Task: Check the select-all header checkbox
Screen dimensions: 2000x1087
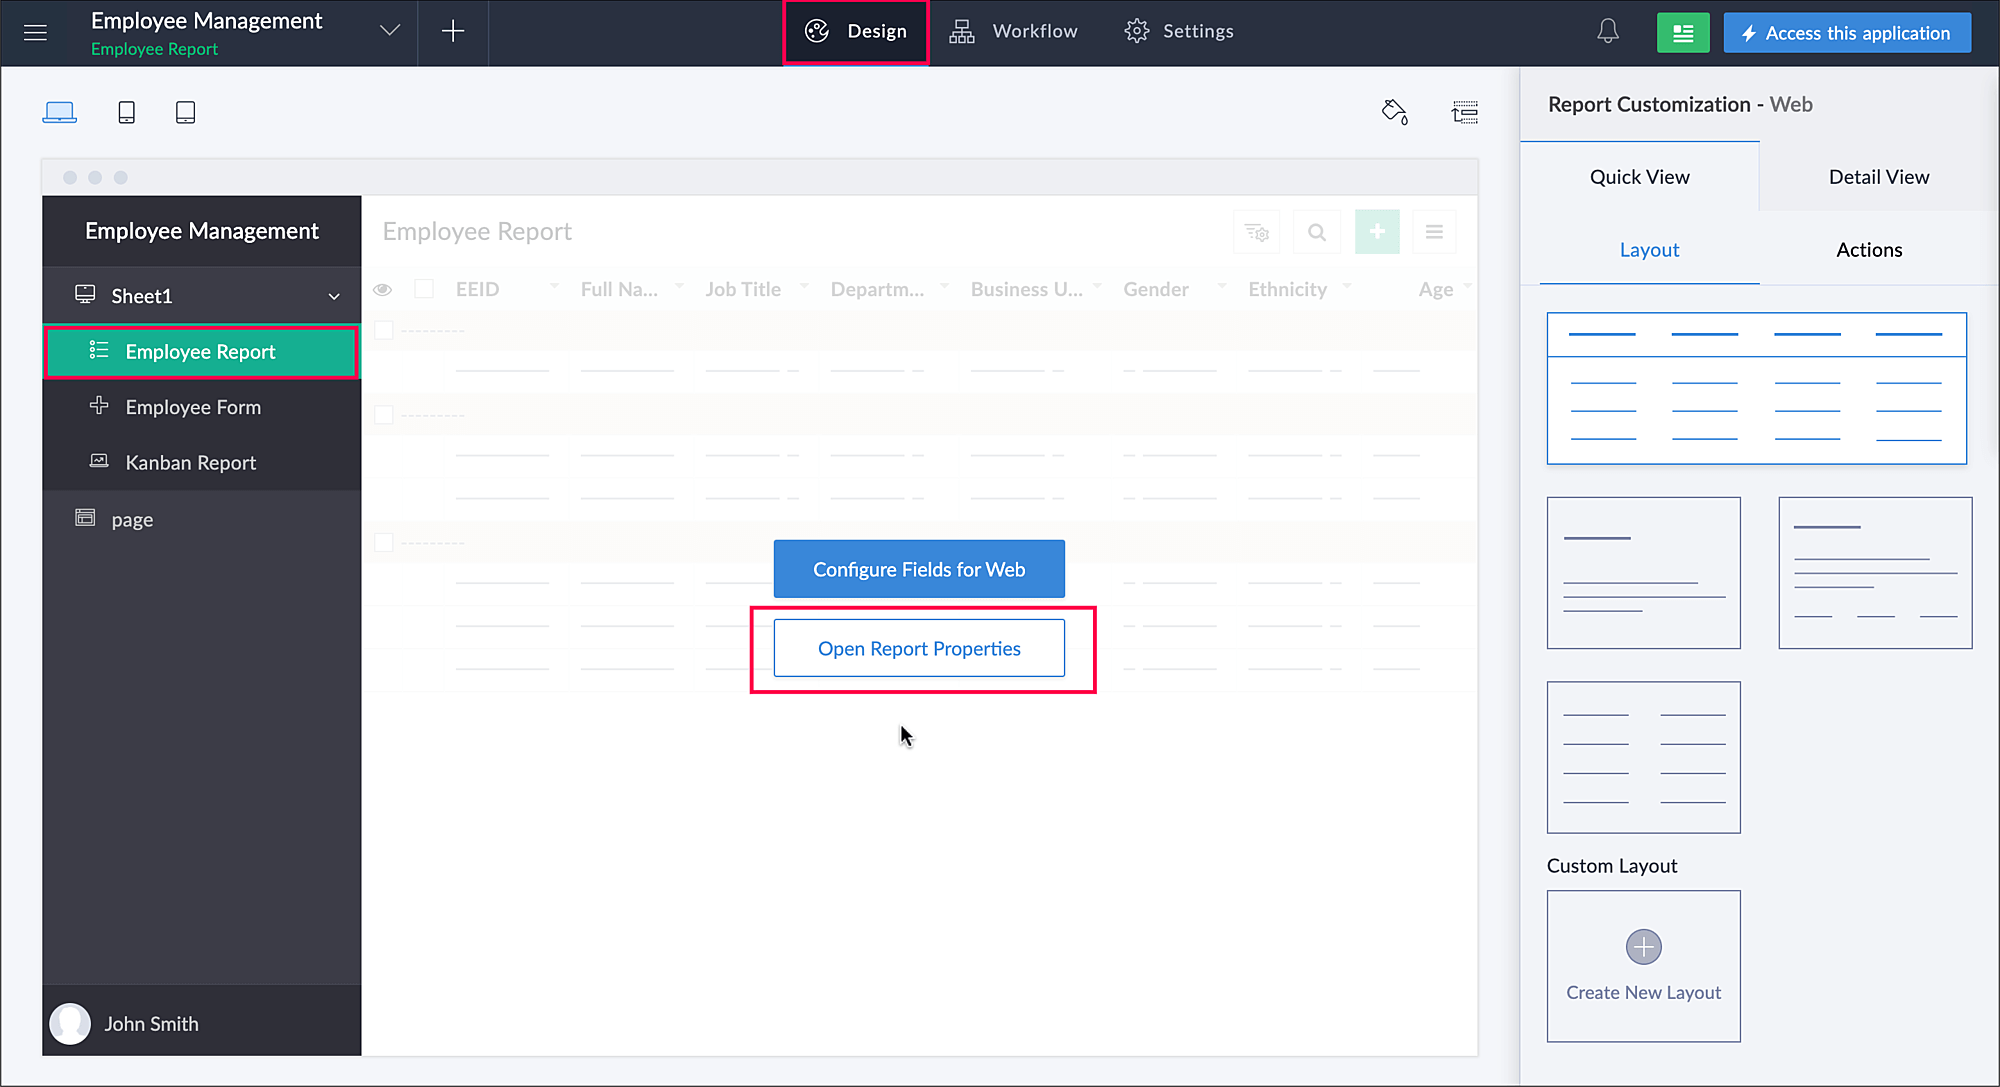Action: click(424, 289)
